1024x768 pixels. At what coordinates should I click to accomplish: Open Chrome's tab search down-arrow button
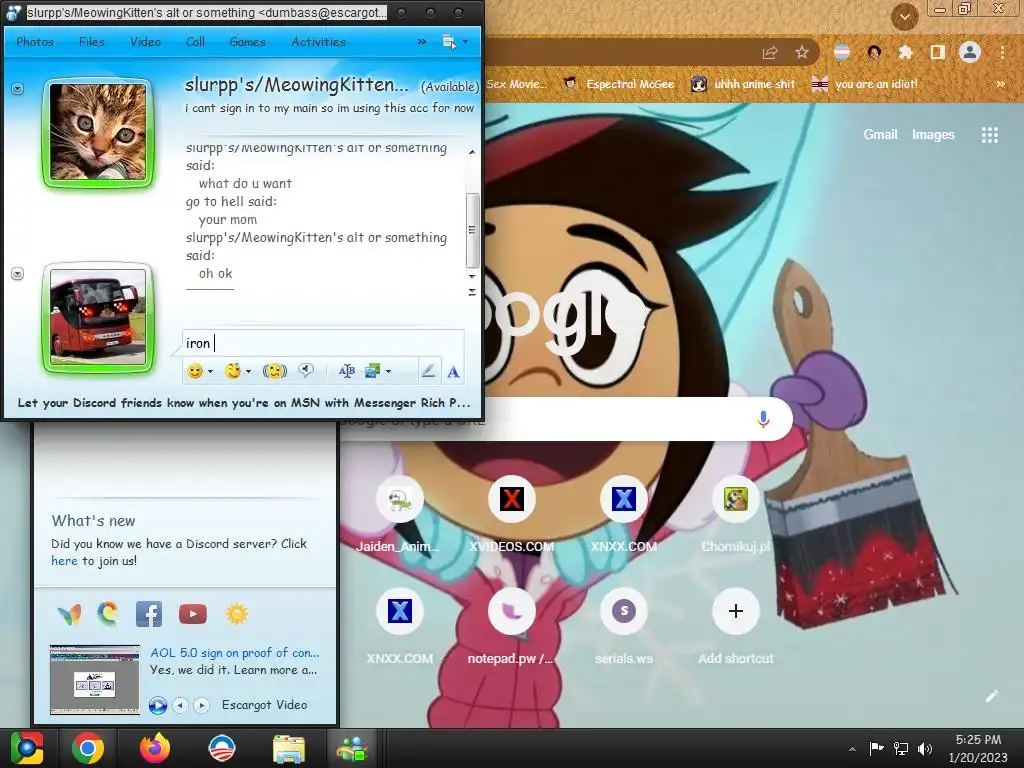[x=904, y=17]
